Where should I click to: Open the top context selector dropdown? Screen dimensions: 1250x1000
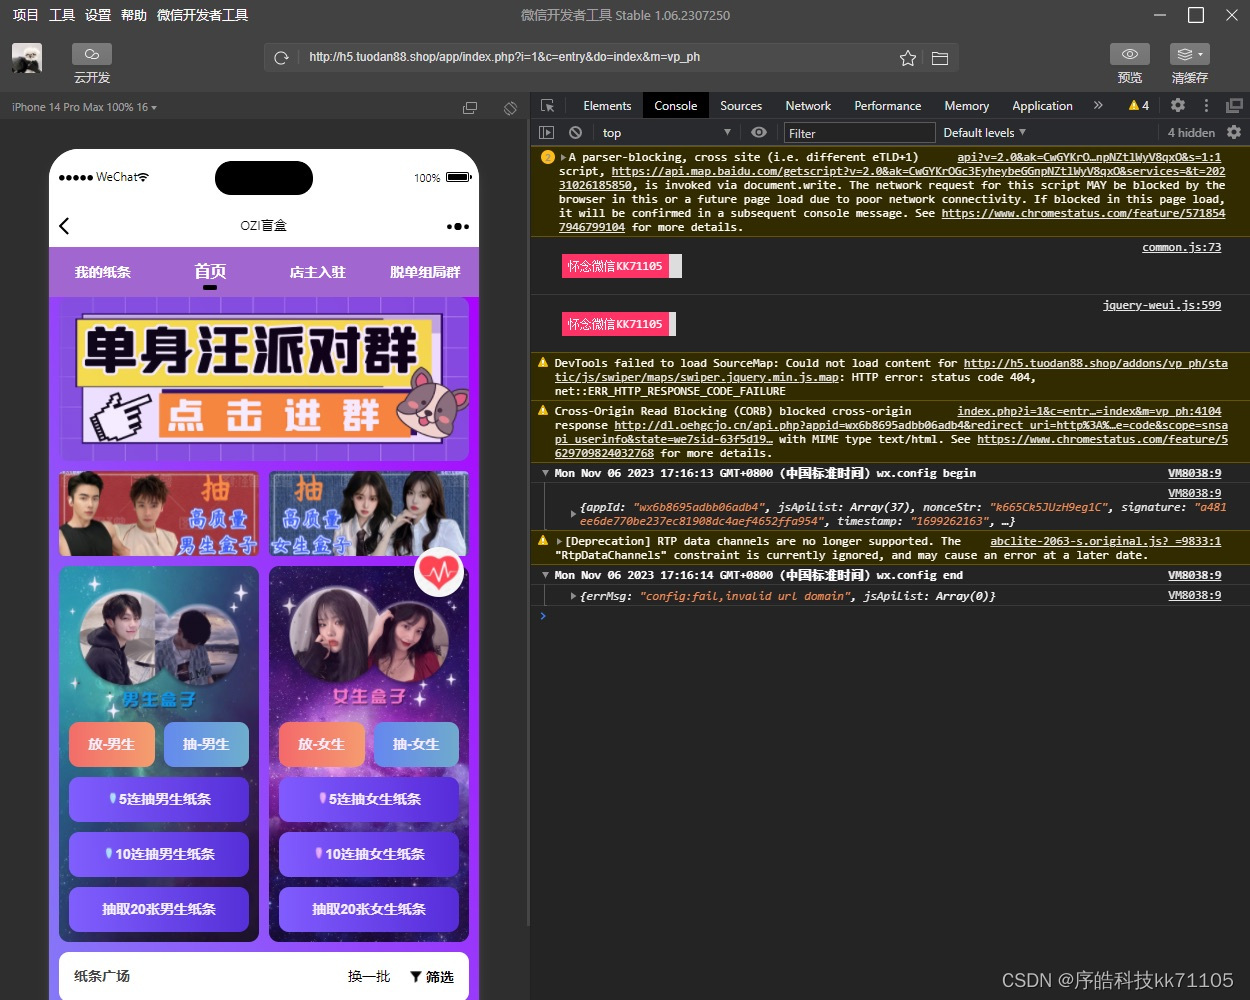tap(666, 132)
